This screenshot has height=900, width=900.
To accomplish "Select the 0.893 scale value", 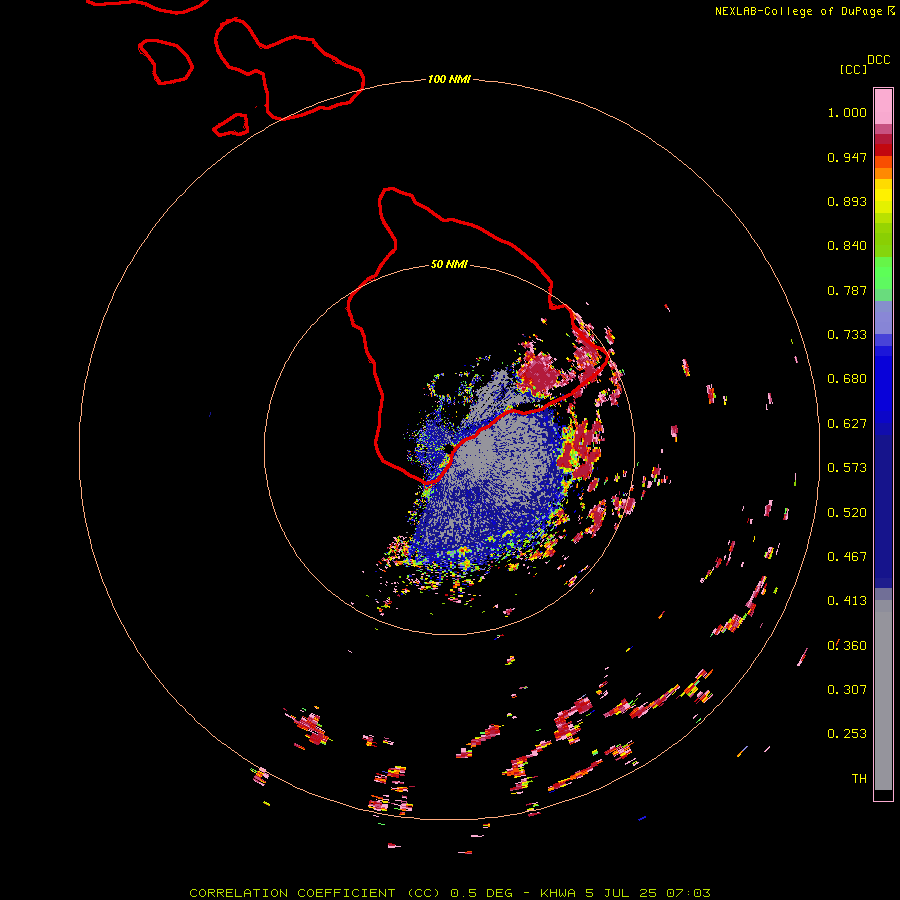I will (847, 201).
